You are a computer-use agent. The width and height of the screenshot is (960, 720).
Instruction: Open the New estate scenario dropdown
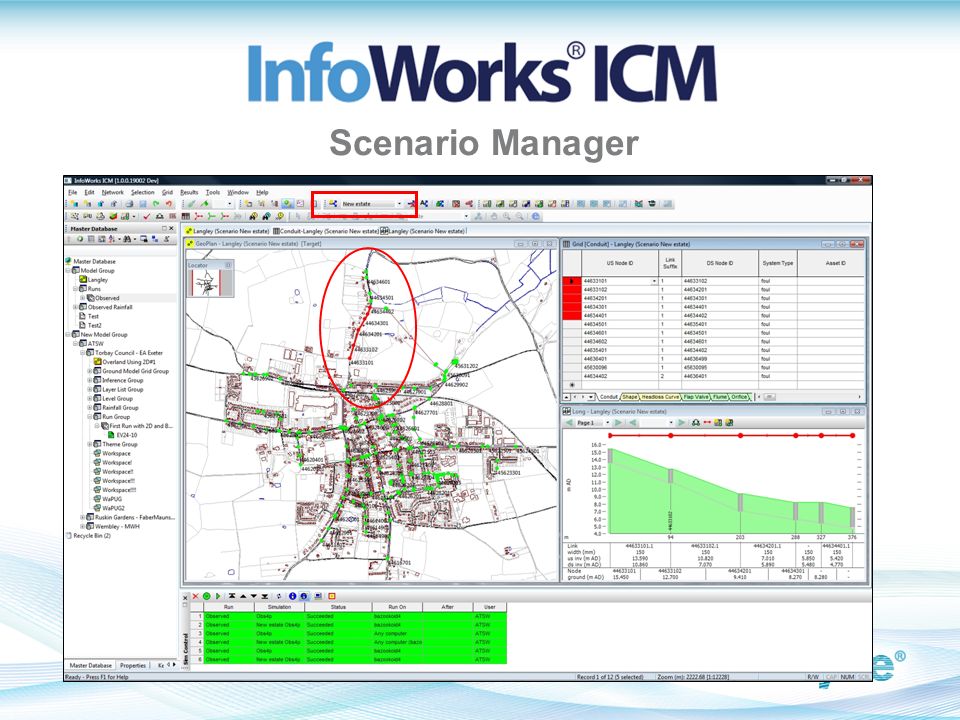(x=399, y=204)
